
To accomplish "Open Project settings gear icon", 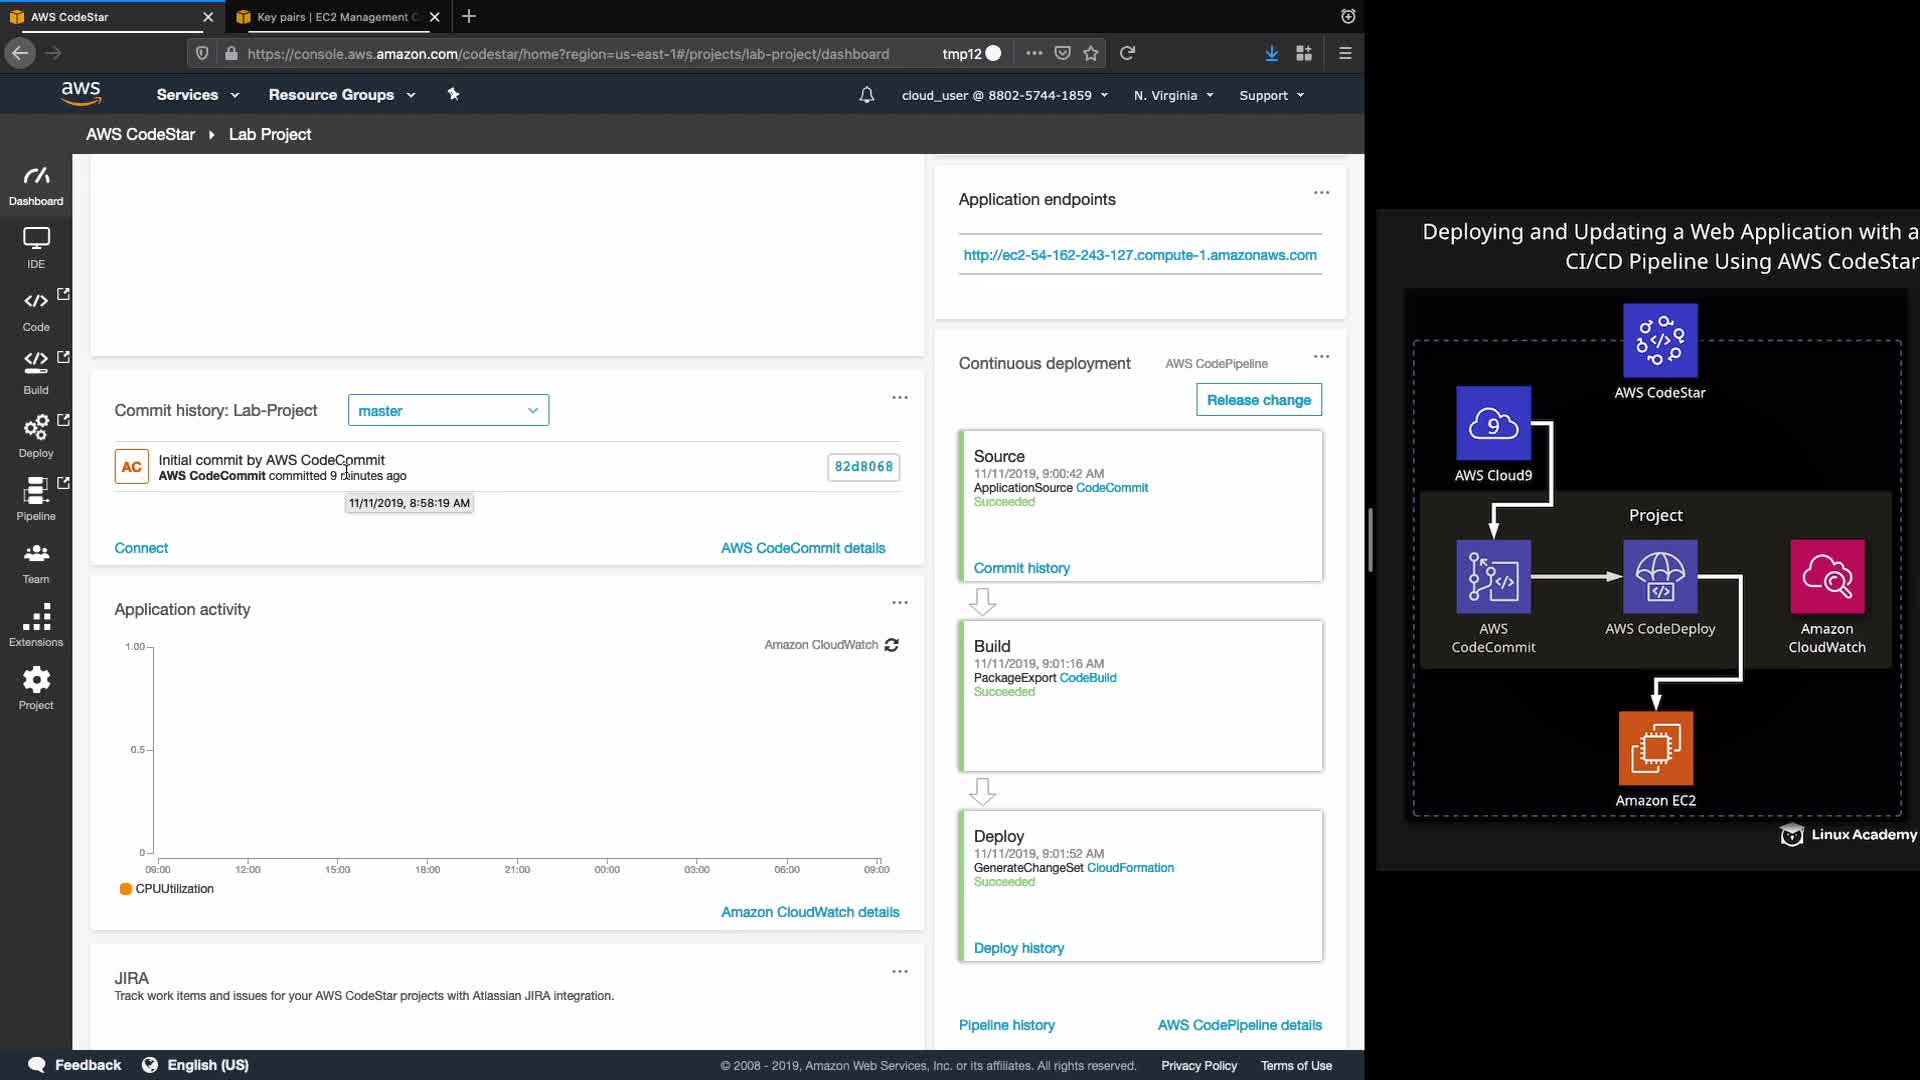I will coord(36,688).
